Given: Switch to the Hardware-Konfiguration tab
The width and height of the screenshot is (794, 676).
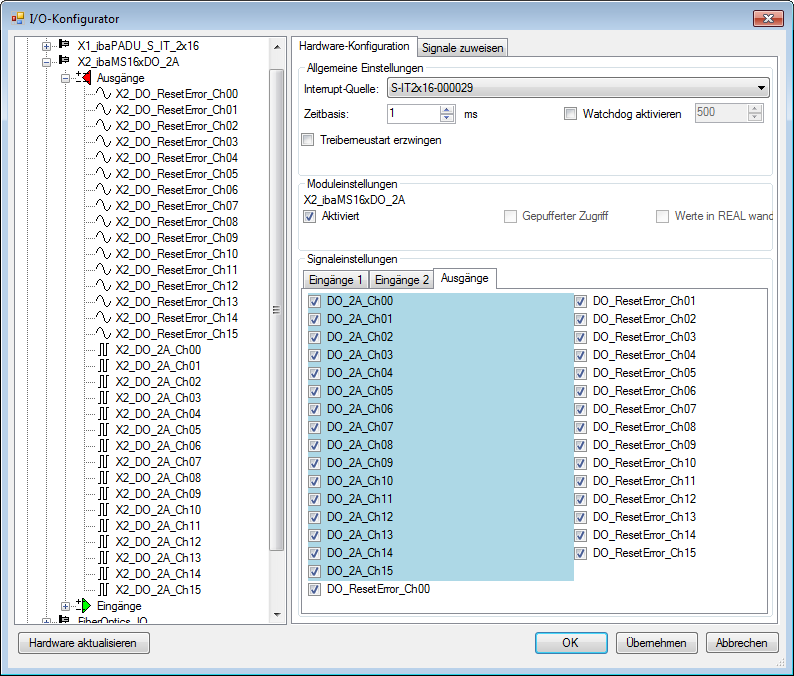Looking at the screenshot, I should tap(354, 46).
